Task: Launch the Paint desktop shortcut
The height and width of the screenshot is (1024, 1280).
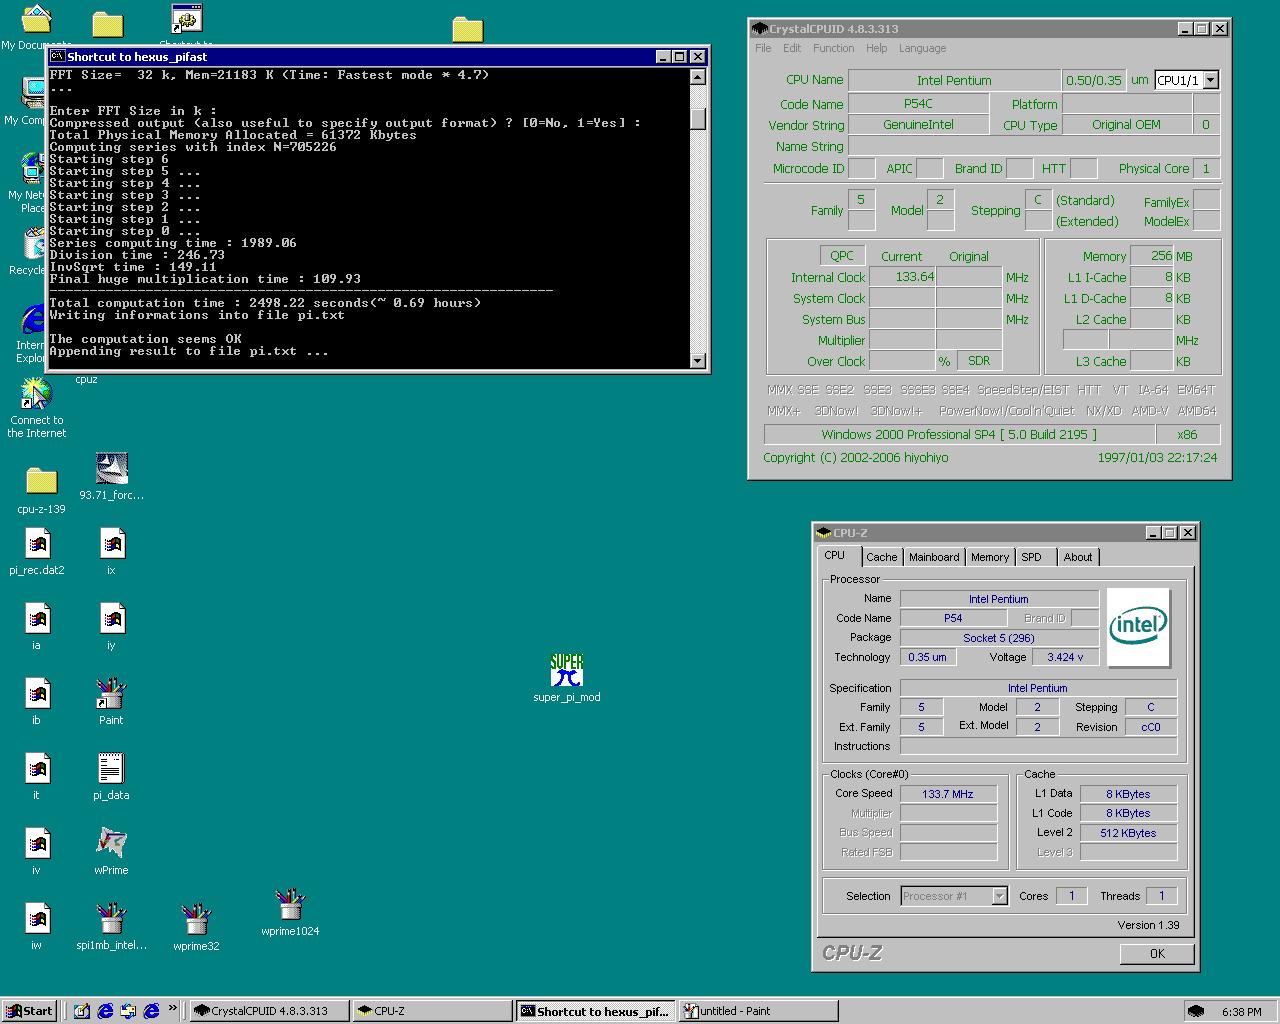Action: tap(111, 701)
